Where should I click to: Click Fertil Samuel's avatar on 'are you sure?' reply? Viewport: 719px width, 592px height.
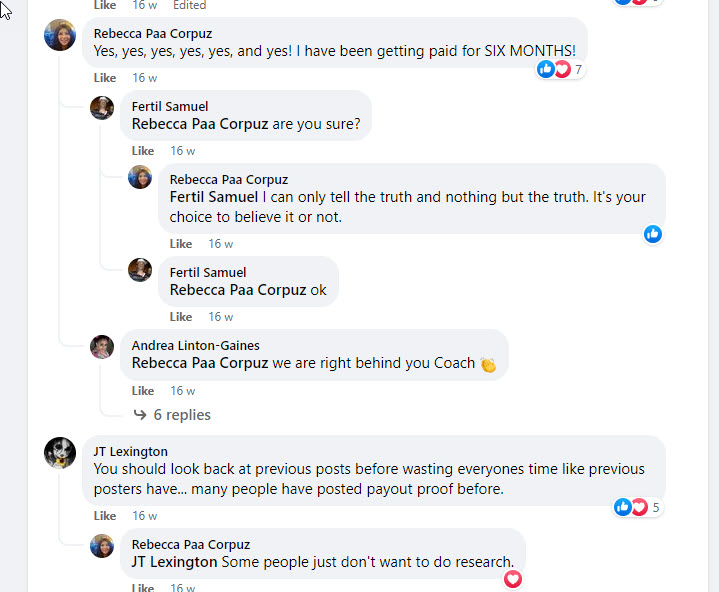pyautogui.click(x=102, y=108)
